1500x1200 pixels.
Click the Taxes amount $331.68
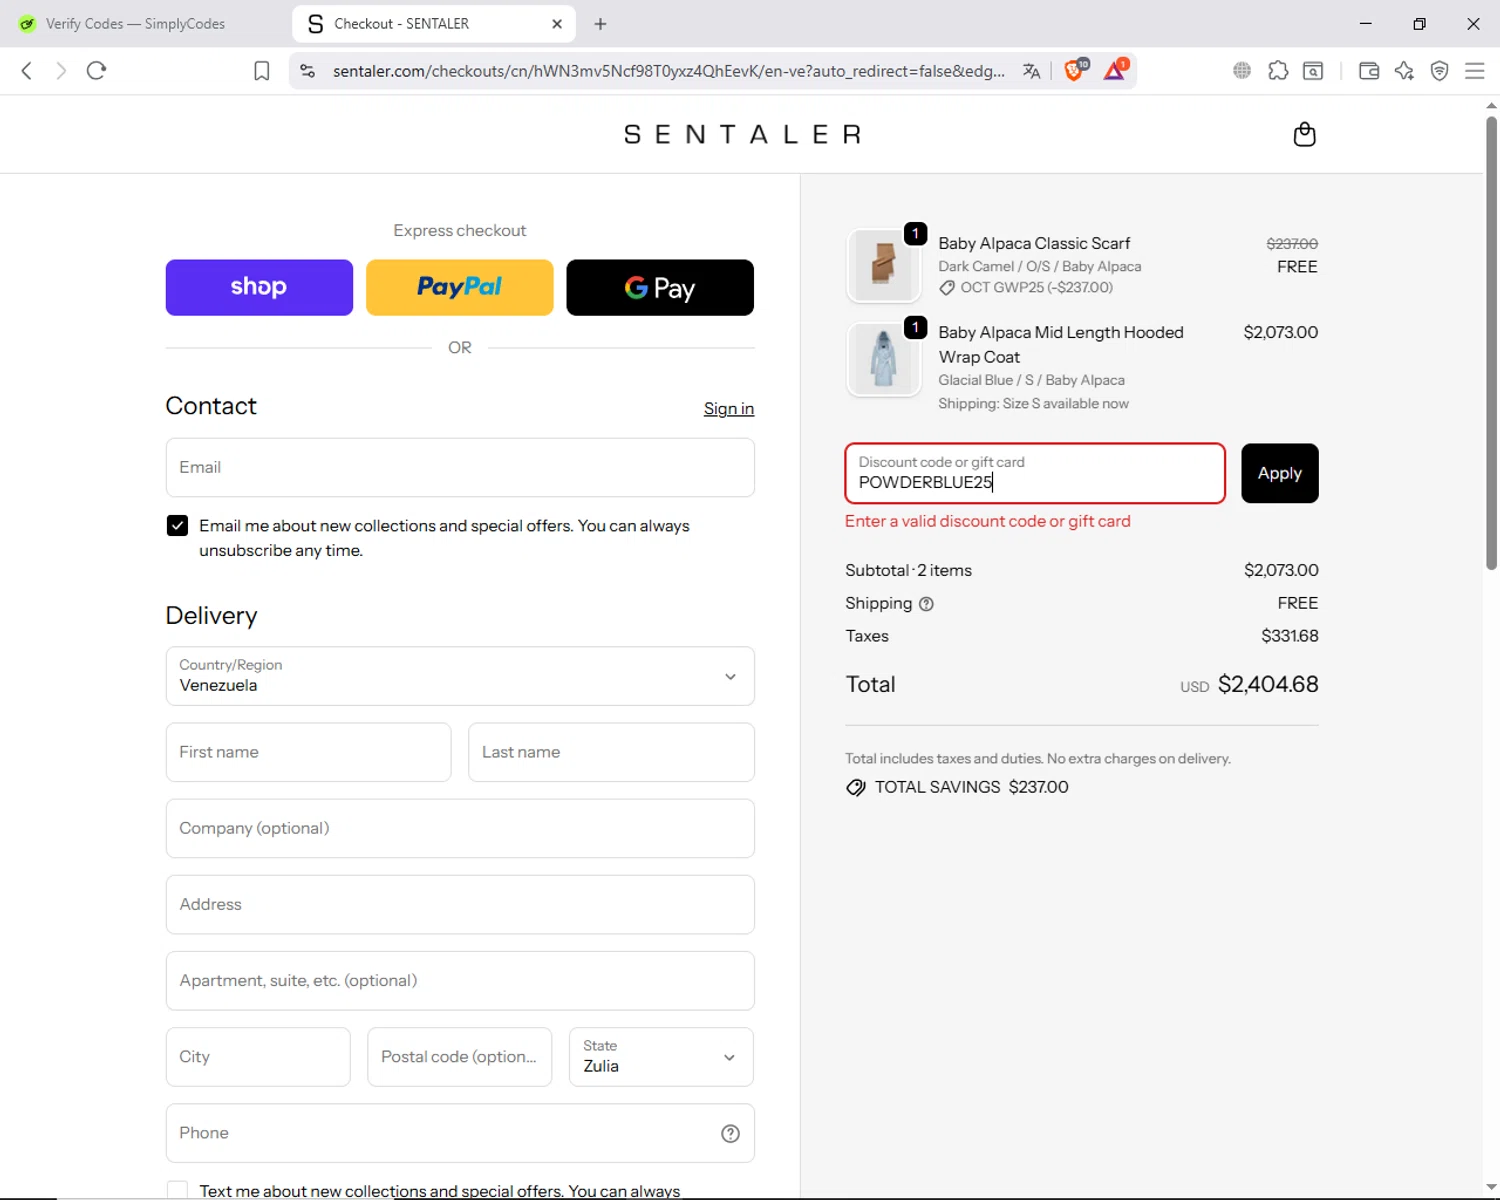tap(1290, 636)
